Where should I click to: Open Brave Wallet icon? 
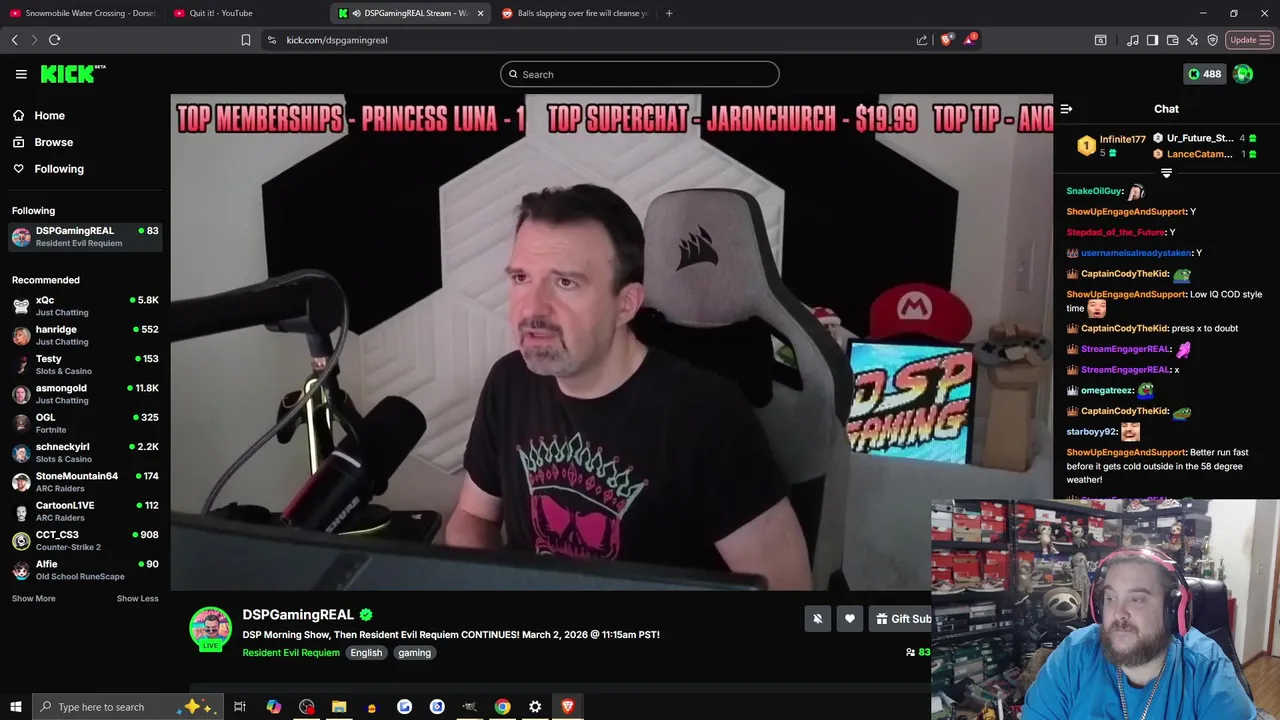(1172, 40)
